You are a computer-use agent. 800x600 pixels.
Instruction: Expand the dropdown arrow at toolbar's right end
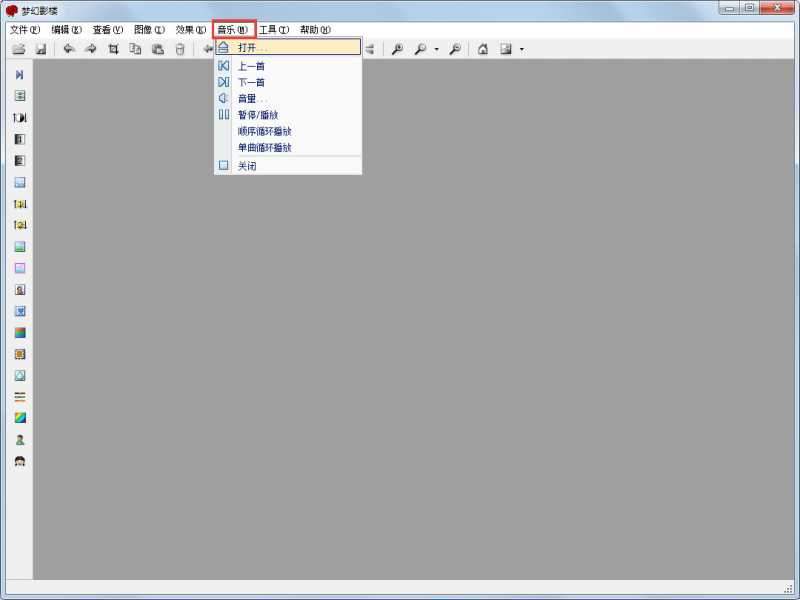tap(521, 49)
